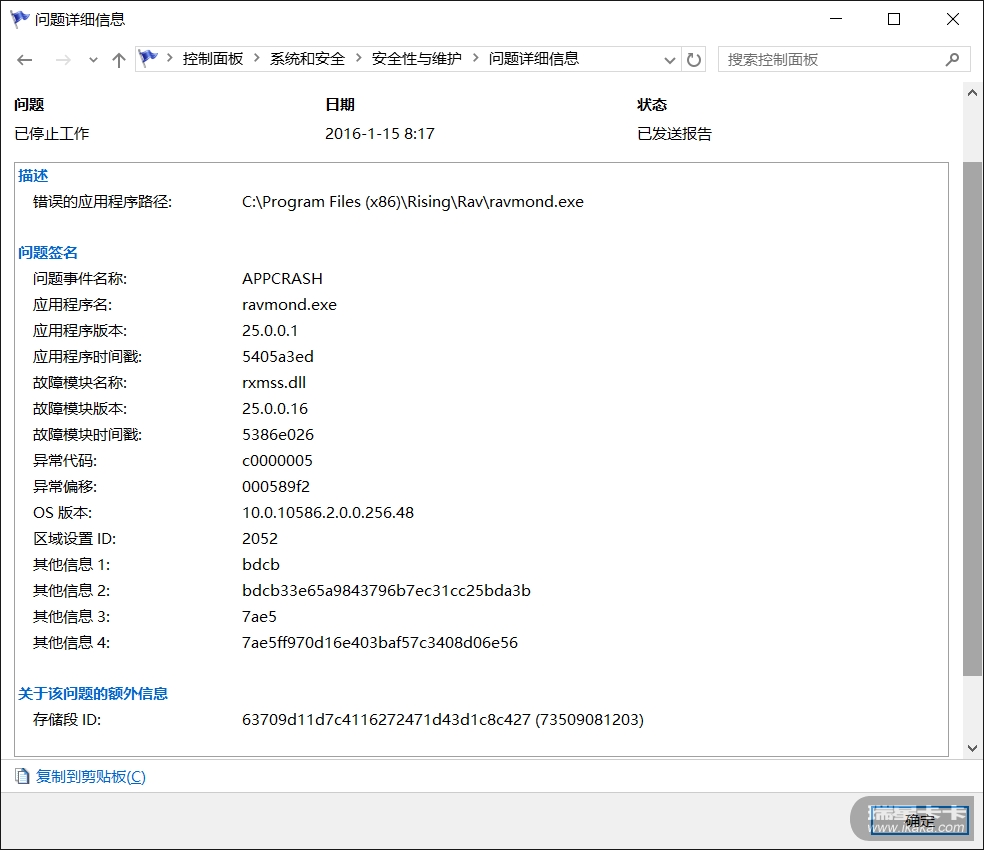Click the 搜索控制面板 search field

(x=830, y=59)
